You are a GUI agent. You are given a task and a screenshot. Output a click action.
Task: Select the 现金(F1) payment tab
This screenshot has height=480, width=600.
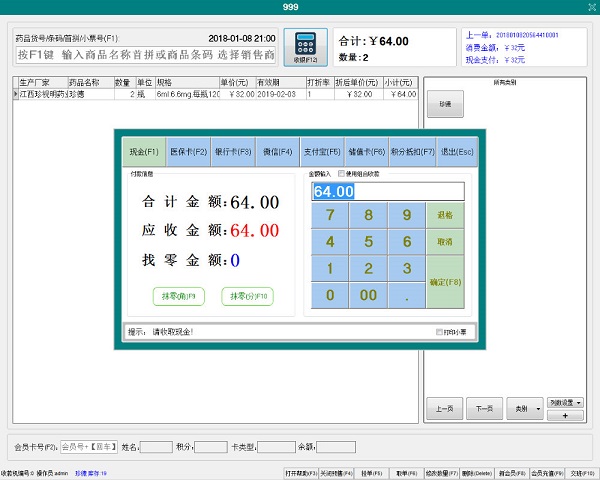[x=144, y=152]
